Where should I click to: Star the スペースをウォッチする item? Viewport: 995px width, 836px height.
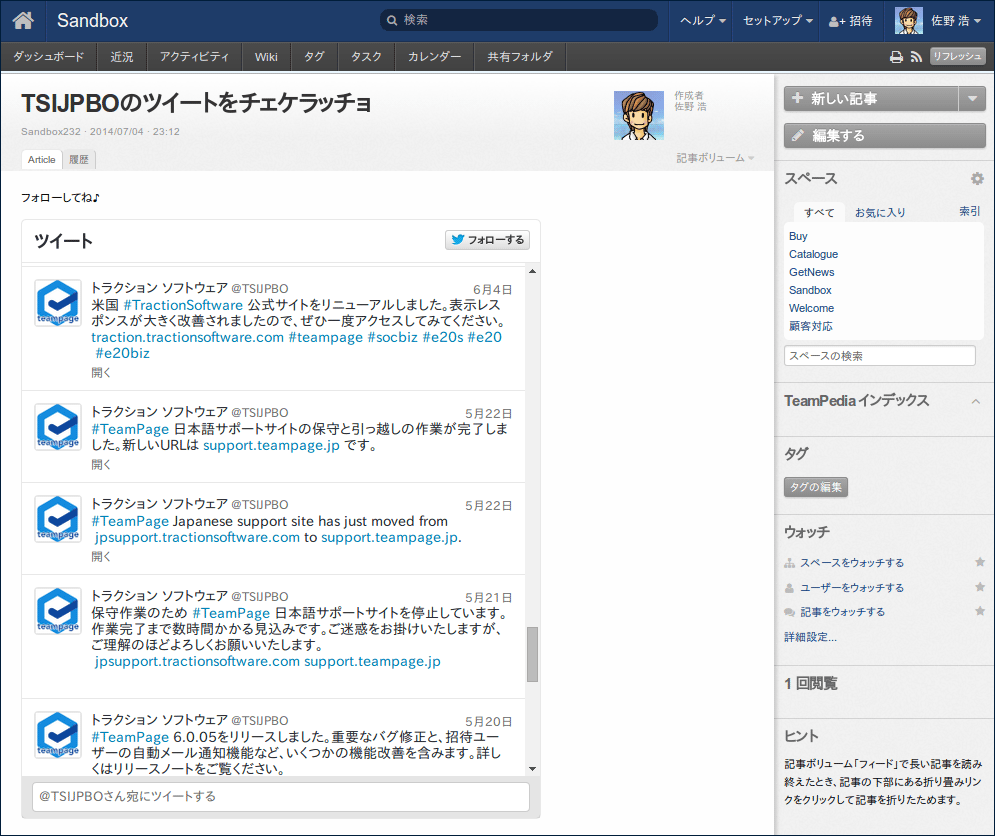point(980,562)
